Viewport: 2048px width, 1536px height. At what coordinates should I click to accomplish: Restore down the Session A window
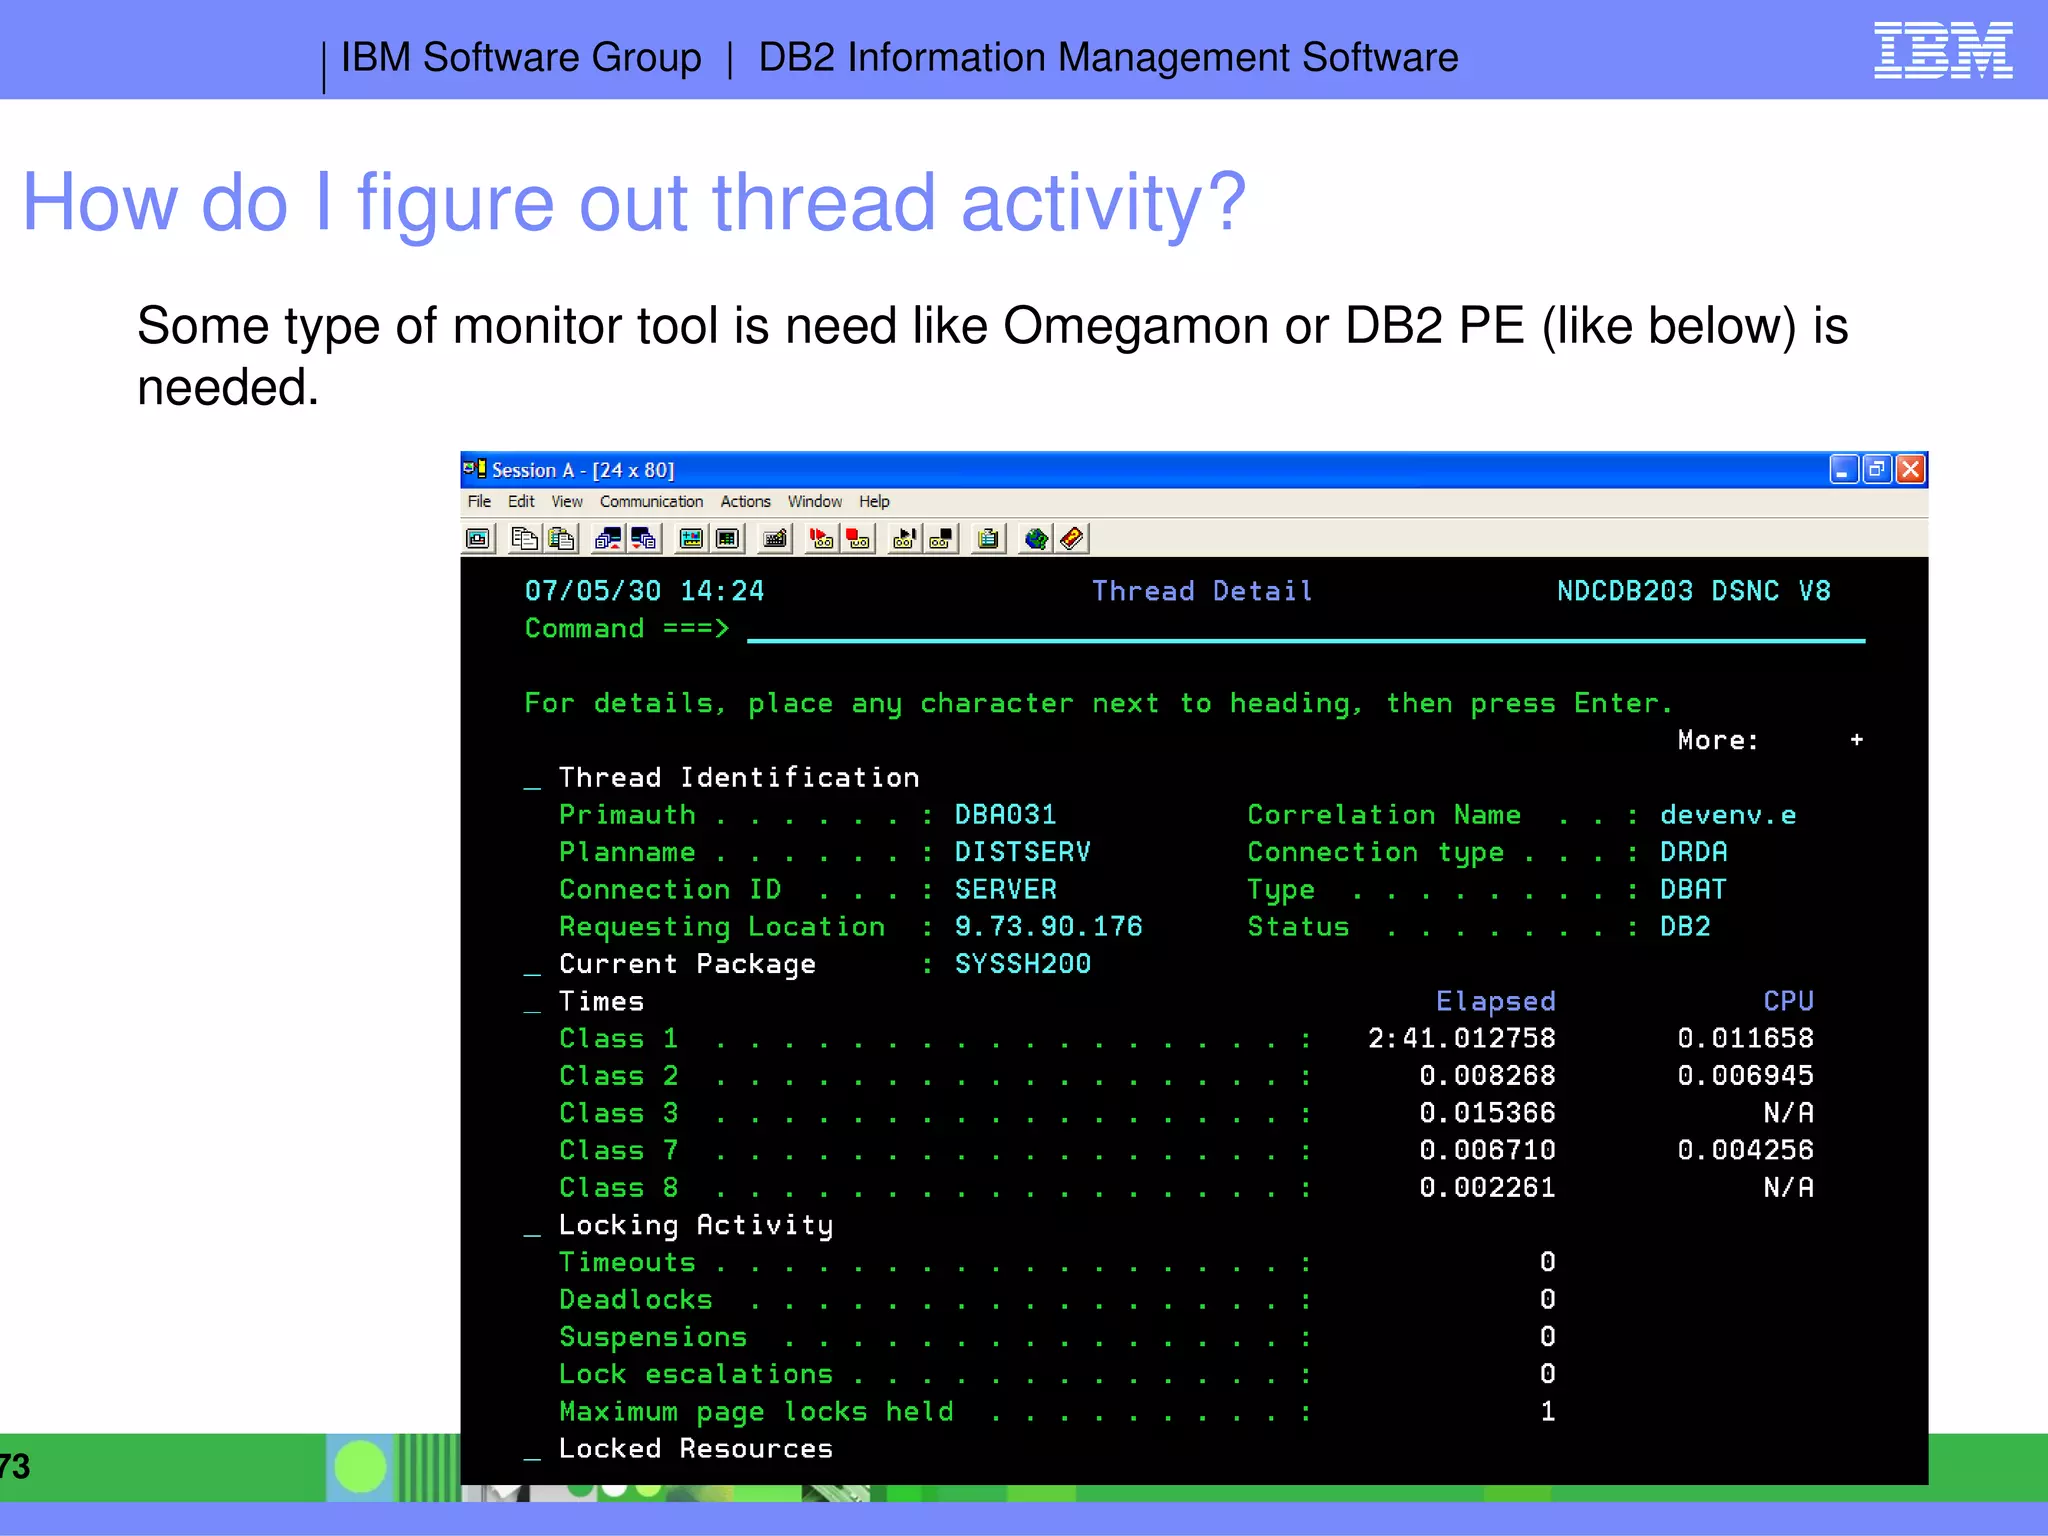1877,469
